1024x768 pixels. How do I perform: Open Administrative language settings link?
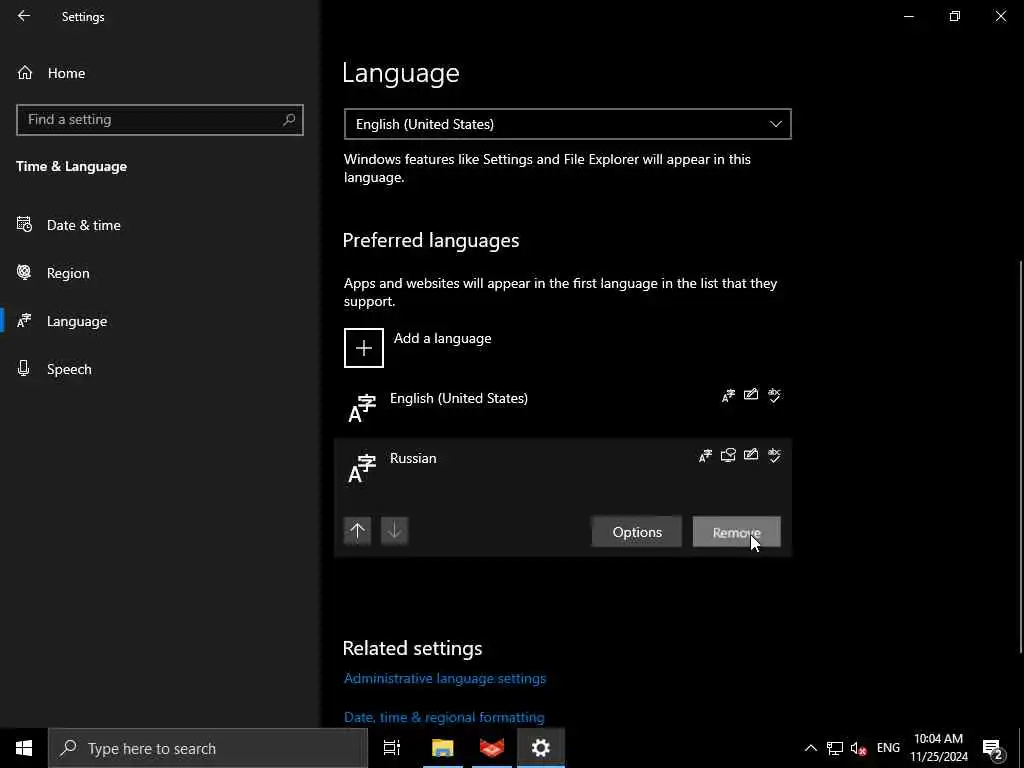(445, 679)
